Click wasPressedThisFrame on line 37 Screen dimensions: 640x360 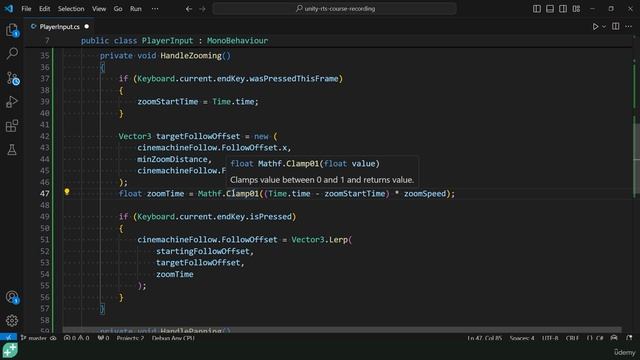pyautogui.click(x=293, y=79)
